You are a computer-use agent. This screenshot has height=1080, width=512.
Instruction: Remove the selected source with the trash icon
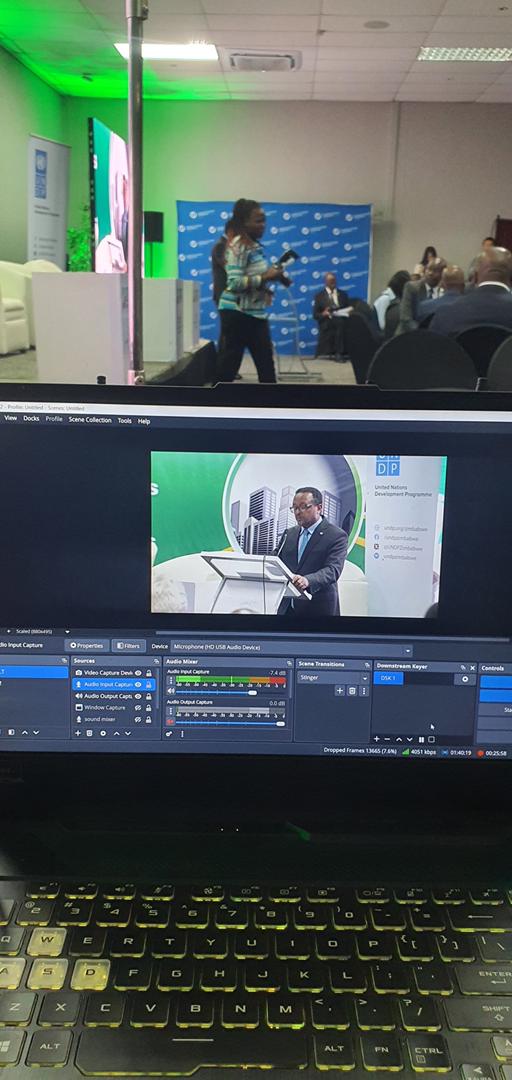pyautogui.click(x=89, y=733)
